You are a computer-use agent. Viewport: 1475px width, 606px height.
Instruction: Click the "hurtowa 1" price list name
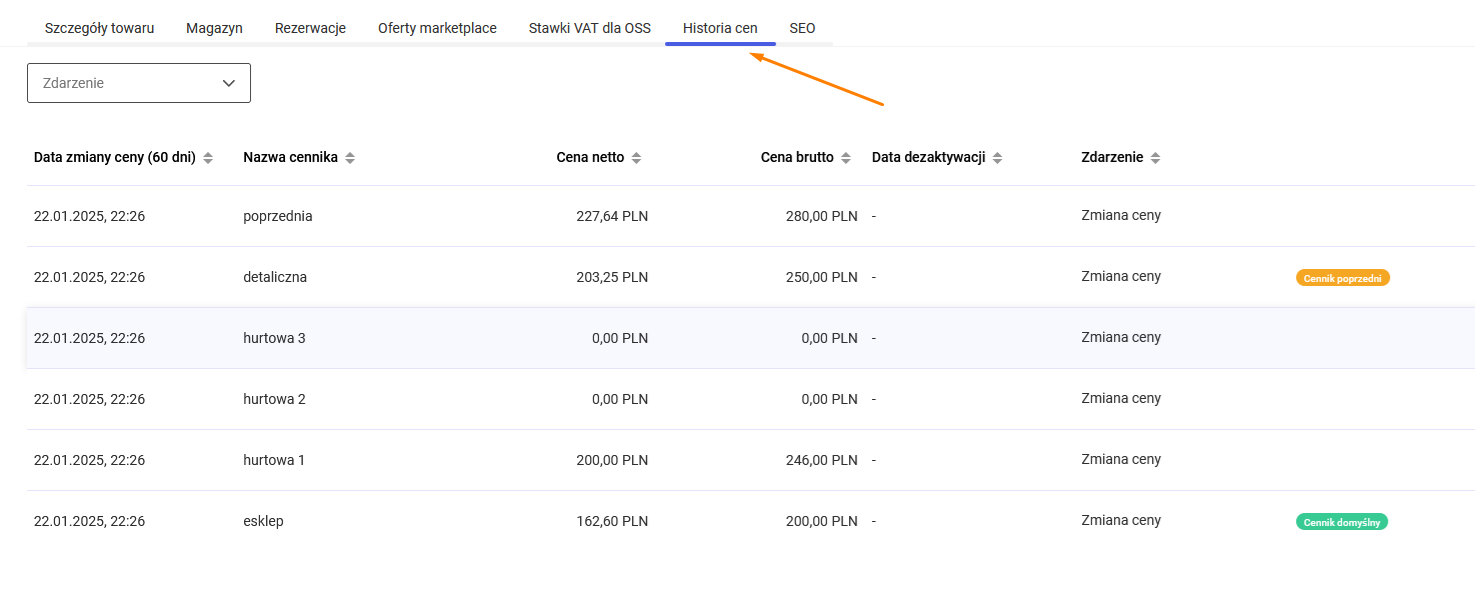click(x=274, y=460)
